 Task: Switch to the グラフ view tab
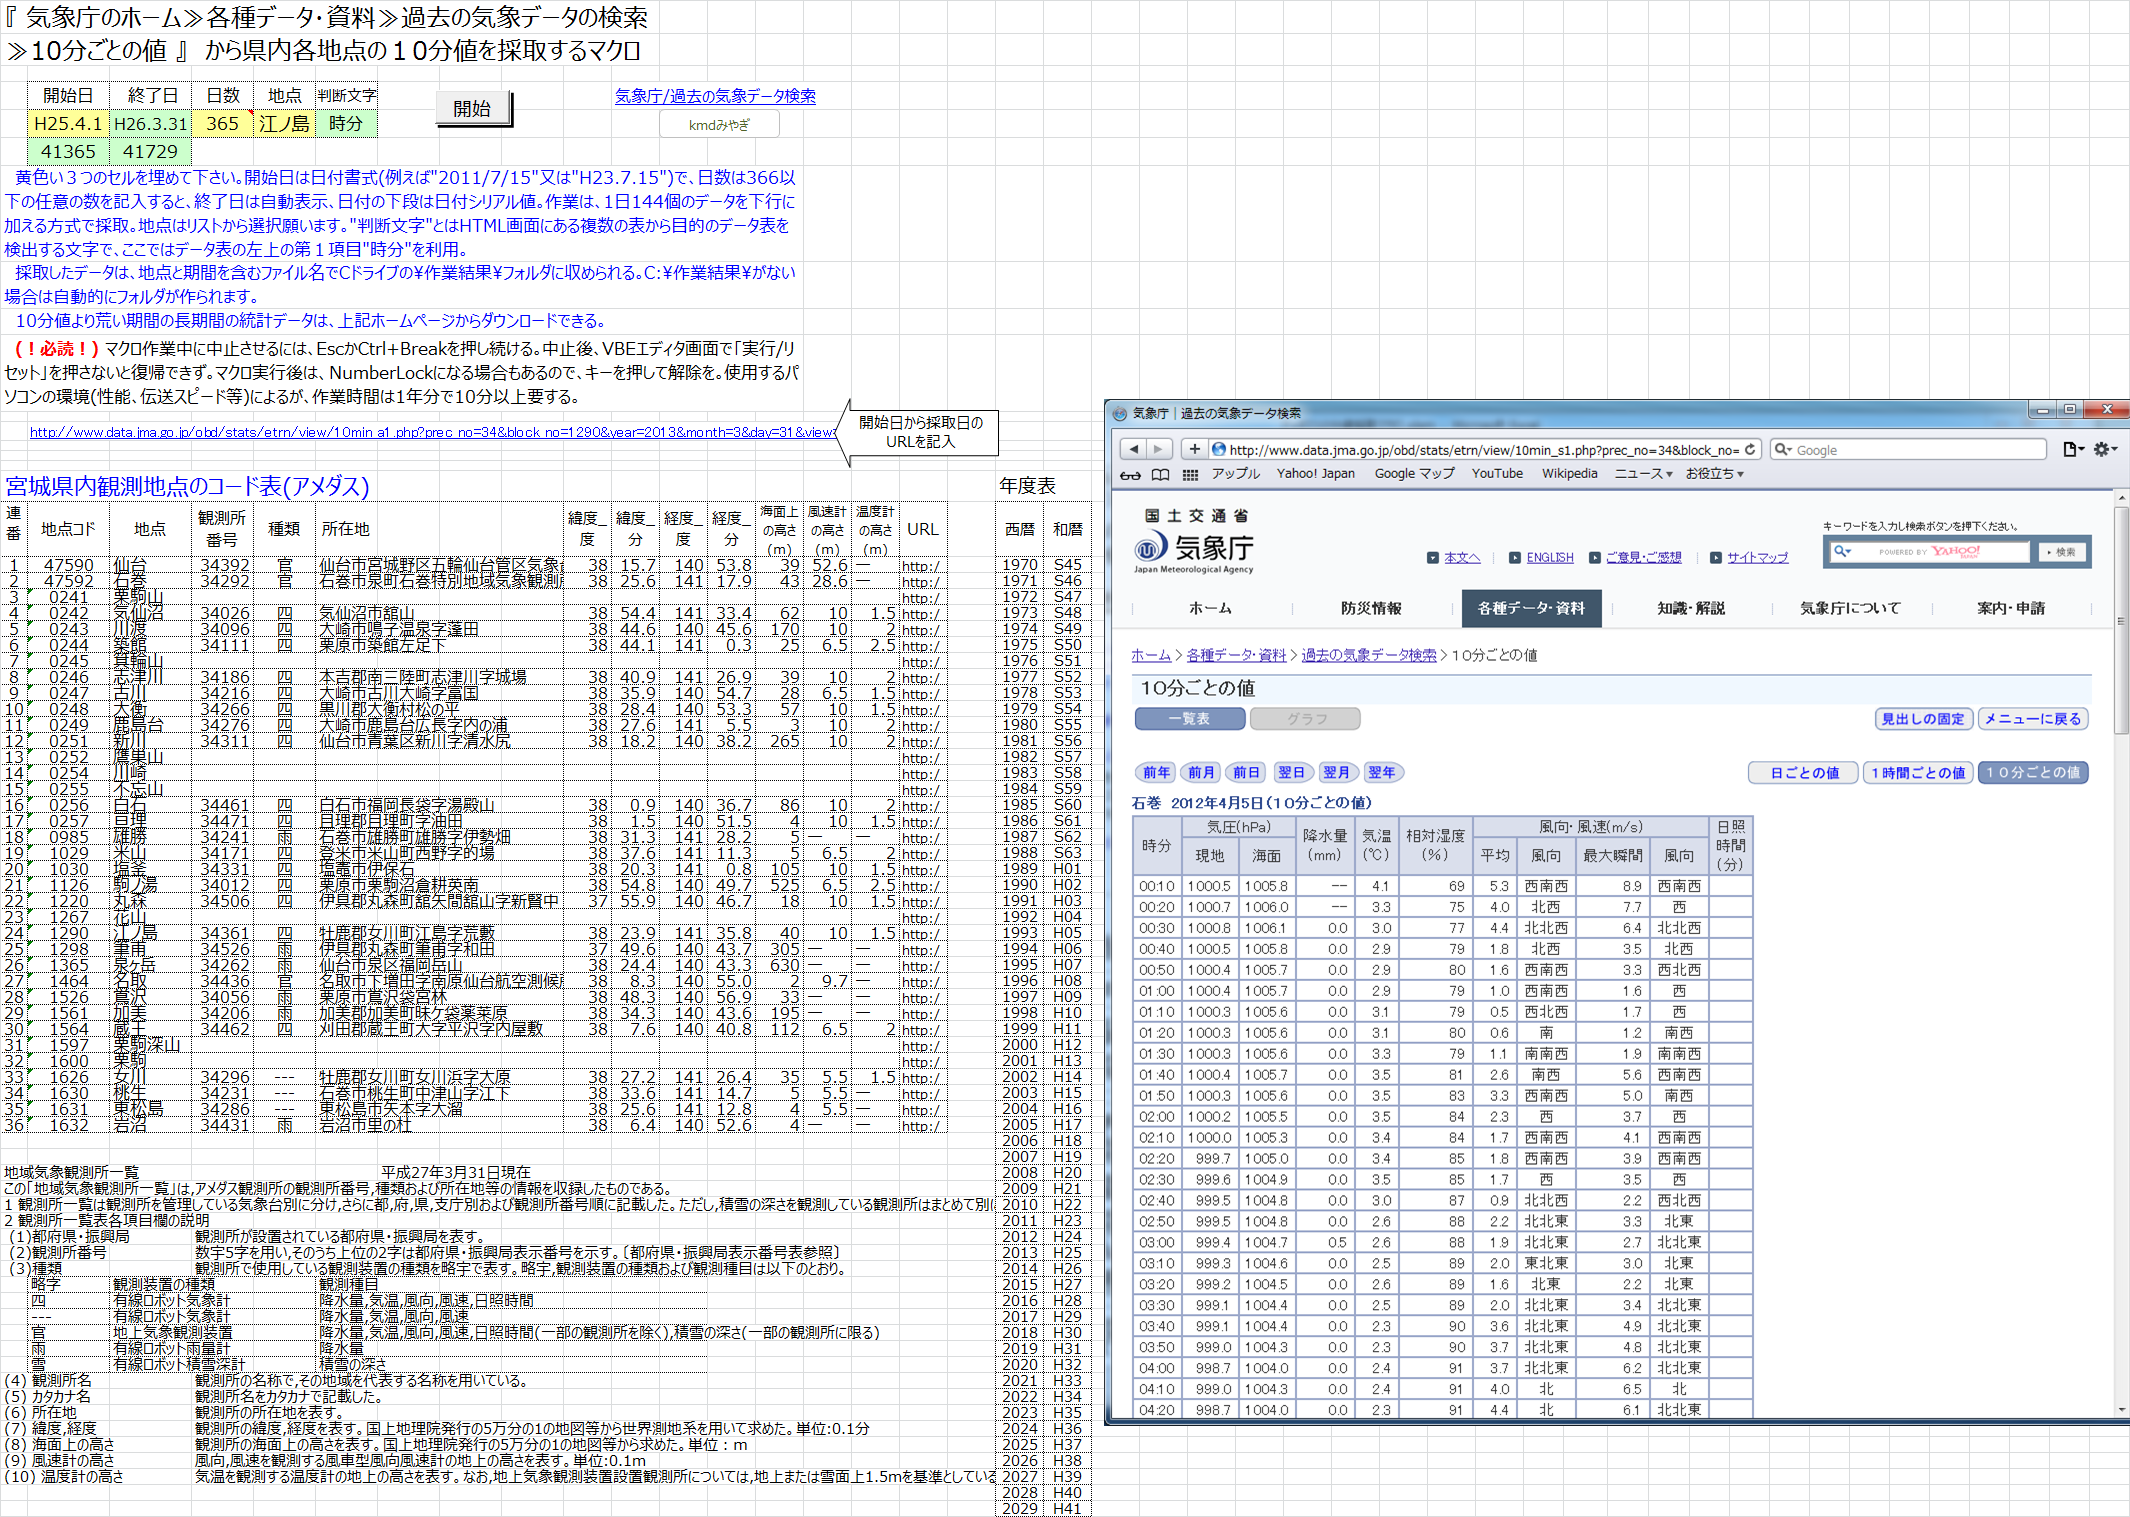coord(1306,718)
